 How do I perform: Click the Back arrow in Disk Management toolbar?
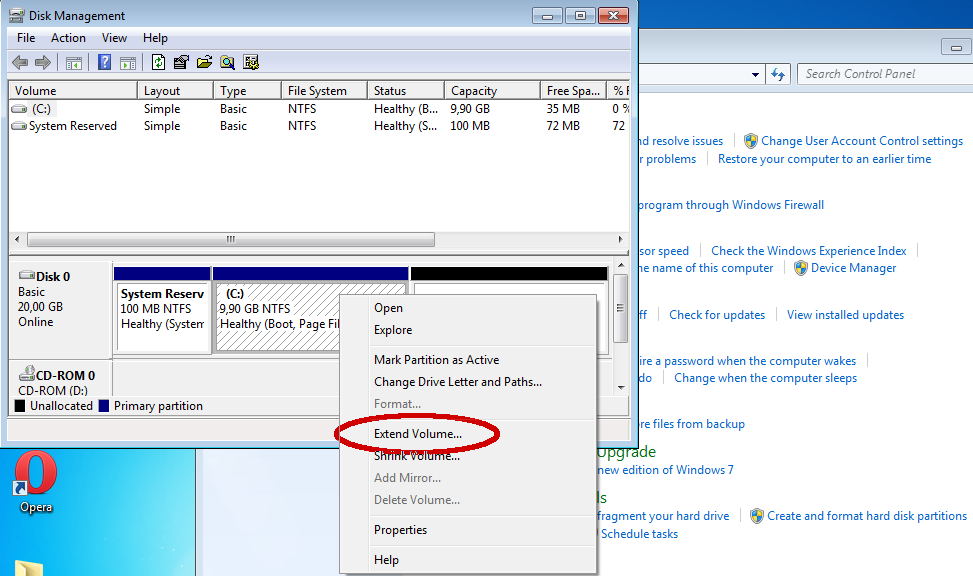(x=19, y=63)
